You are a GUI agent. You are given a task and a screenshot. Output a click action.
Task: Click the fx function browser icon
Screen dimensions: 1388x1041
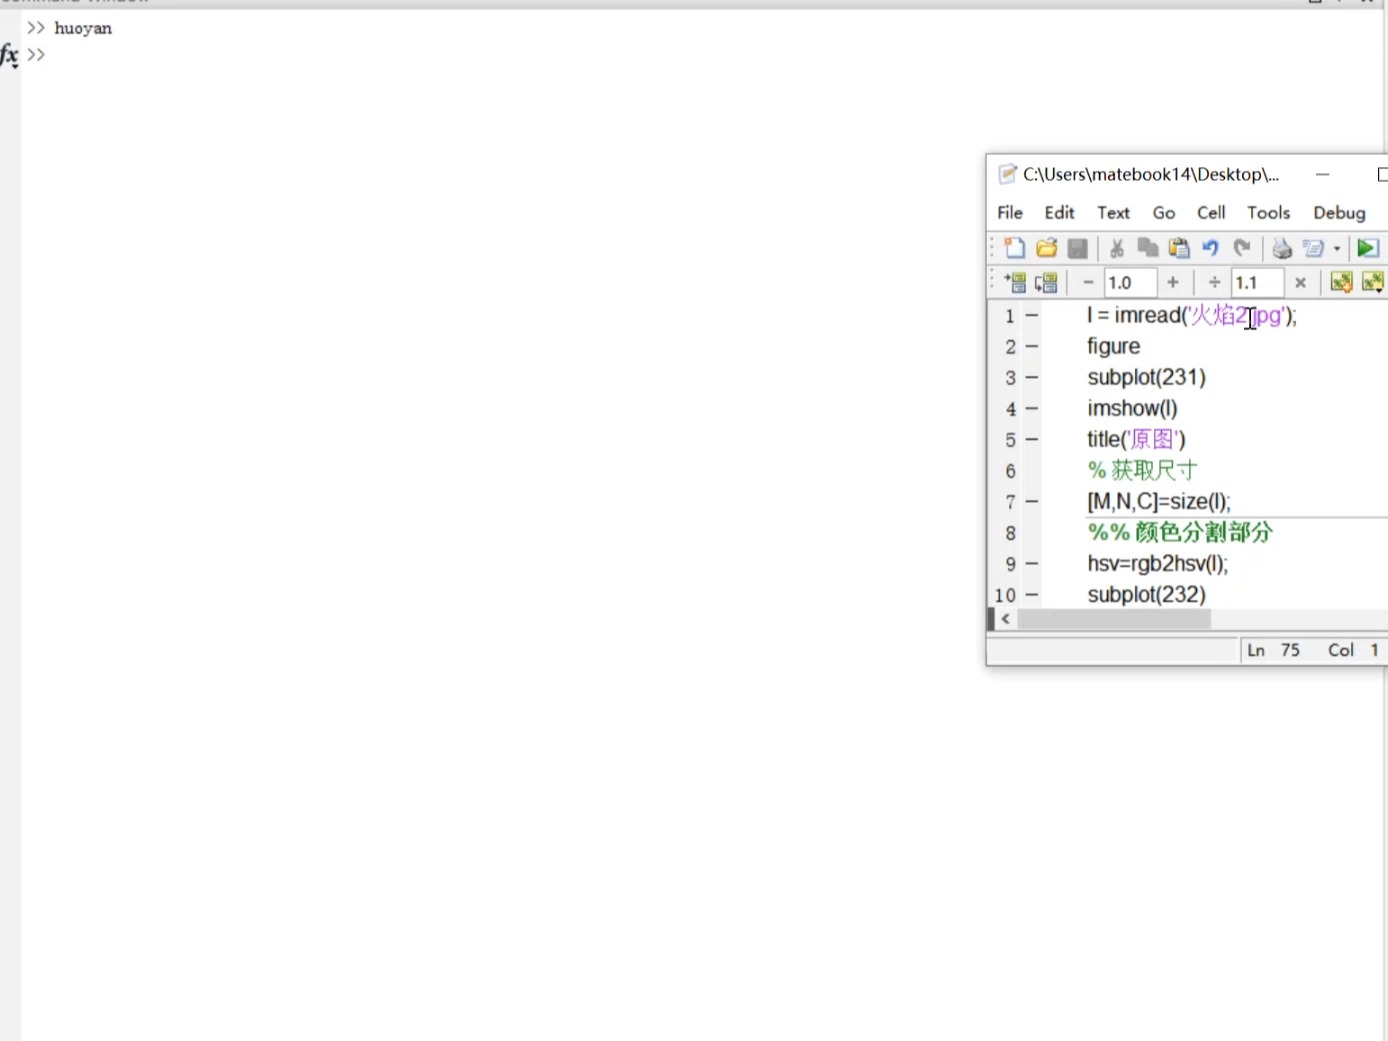click(9, 56)
